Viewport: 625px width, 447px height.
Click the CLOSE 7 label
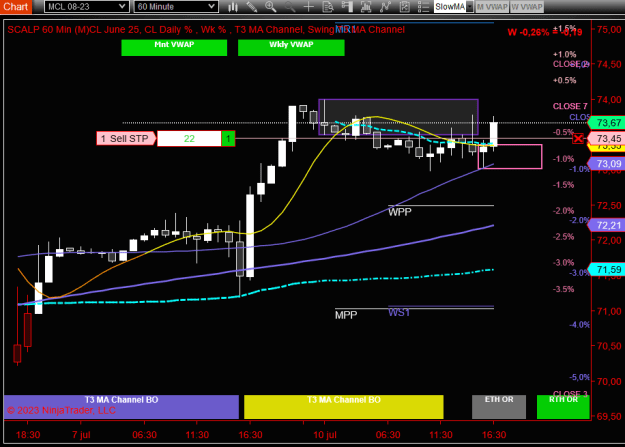pyautogui.click(x=570, y=106)
